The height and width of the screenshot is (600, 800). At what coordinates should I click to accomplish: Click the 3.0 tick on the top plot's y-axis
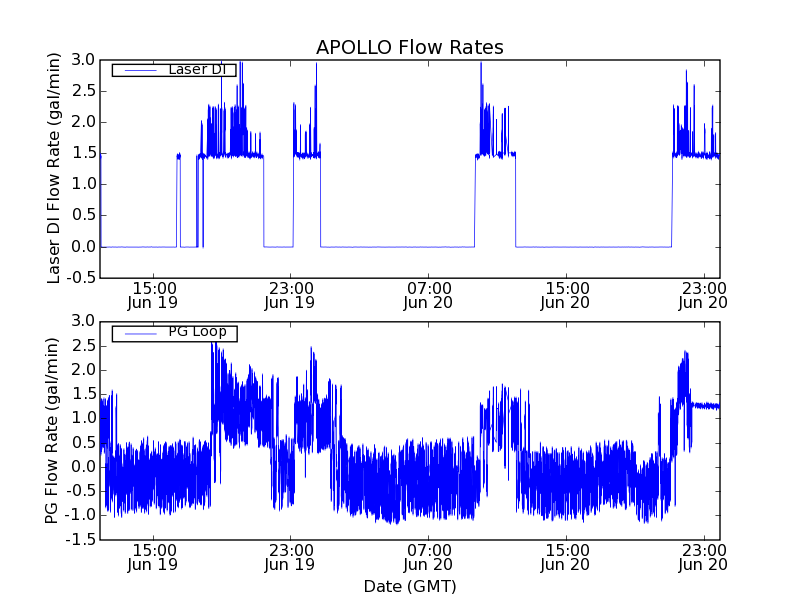point(82,60)
